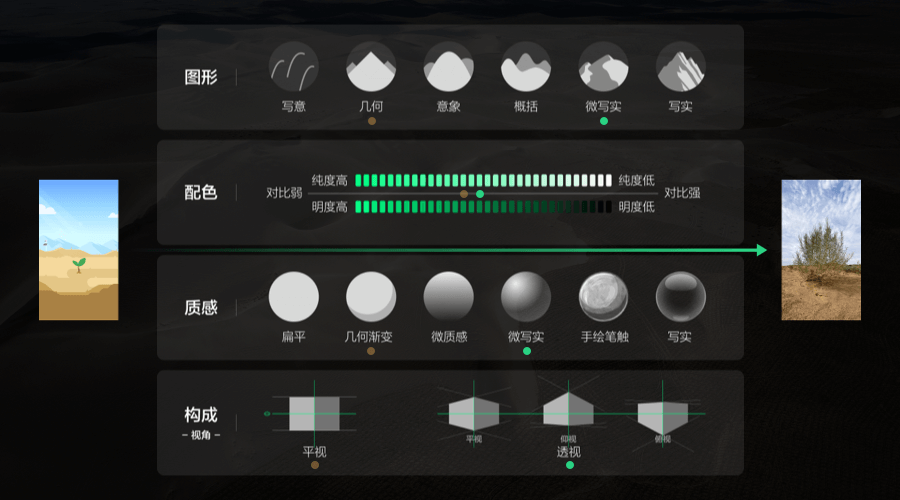Click the 明度低 label
Image resolution: width=900 pixels, height=500 pixels.
pos(637,207)
